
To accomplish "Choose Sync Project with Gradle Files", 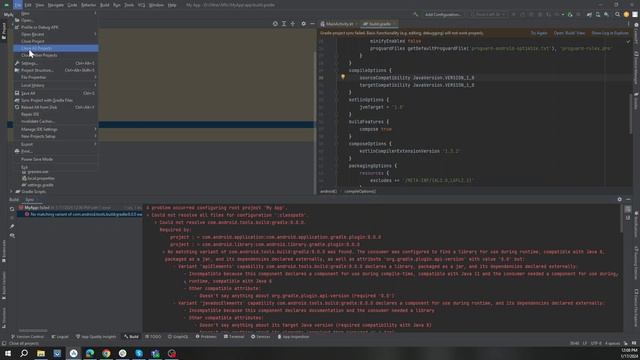I will (x=56, y=100).
